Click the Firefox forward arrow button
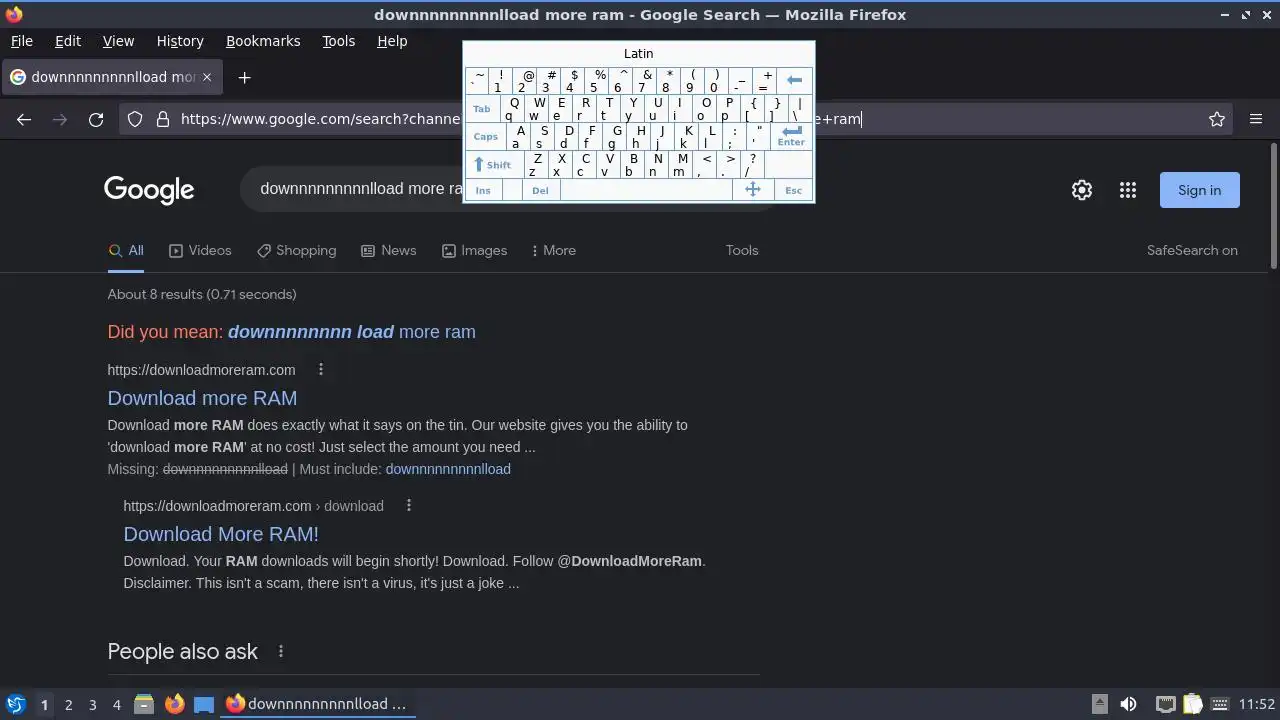1280x720 pixels. (60, 119)
